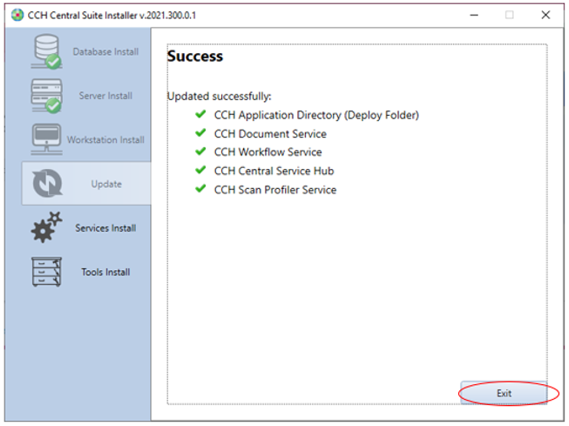Click the installer window title text
569x426 pixels.
click(x=112, y=15)
